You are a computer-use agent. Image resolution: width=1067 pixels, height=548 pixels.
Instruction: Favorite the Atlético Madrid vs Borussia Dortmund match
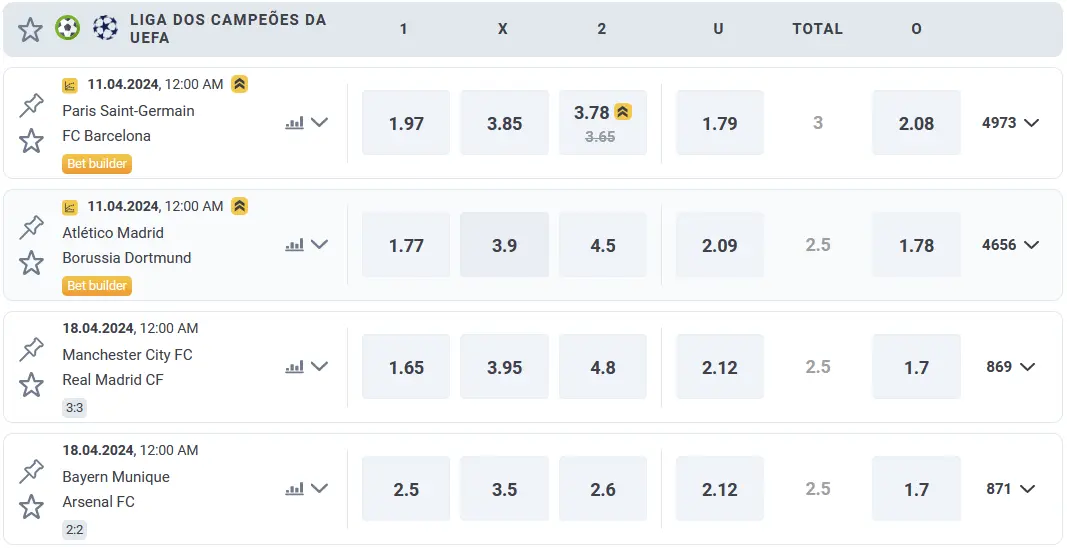coord(32,263)
